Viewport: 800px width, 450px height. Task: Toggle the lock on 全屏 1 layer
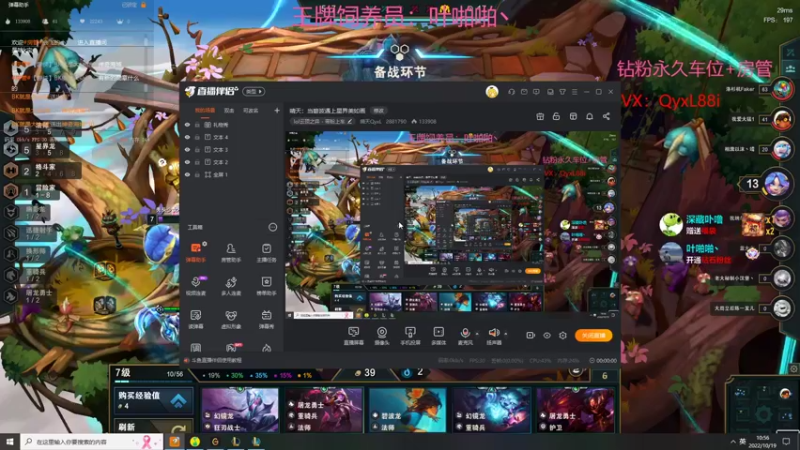[x=197, y=174]
